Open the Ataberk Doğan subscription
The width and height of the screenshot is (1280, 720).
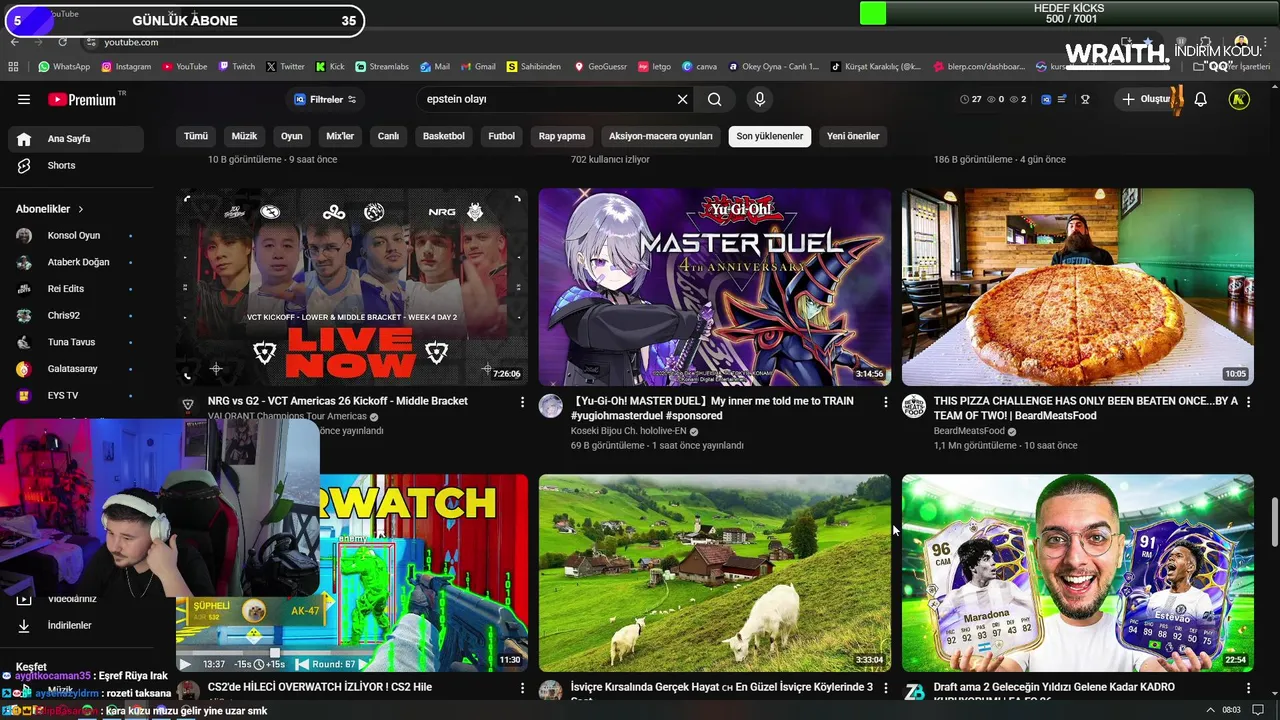pyautogui.click(x=76, y=262)
